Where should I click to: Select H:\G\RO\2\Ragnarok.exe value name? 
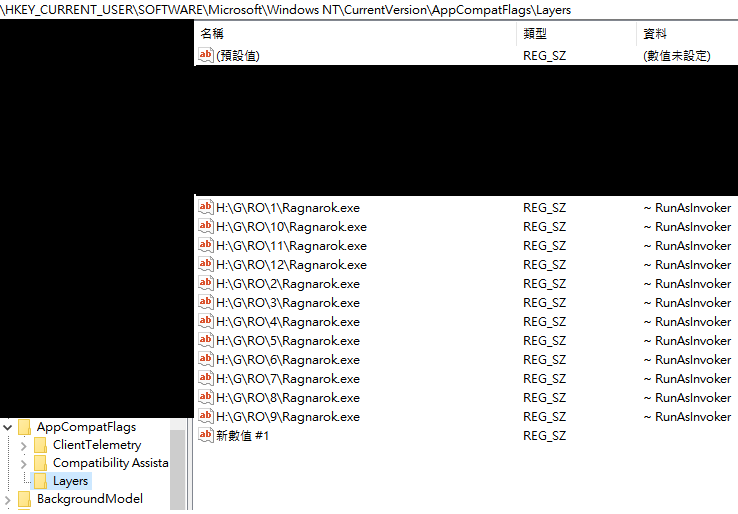coord(288,284)
